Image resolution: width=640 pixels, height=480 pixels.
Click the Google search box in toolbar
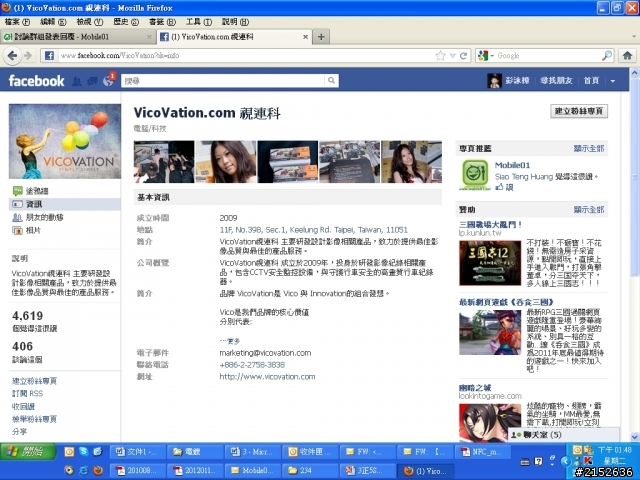[548, 56]
